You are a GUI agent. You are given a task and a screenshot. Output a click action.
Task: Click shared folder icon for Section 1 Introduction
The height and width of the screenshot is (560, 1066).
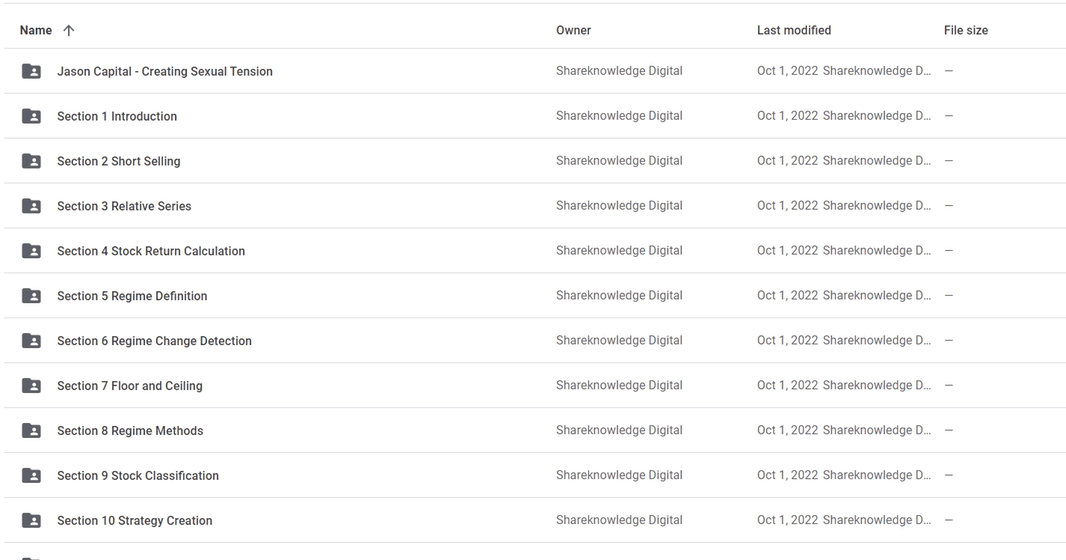pos(31,116)
